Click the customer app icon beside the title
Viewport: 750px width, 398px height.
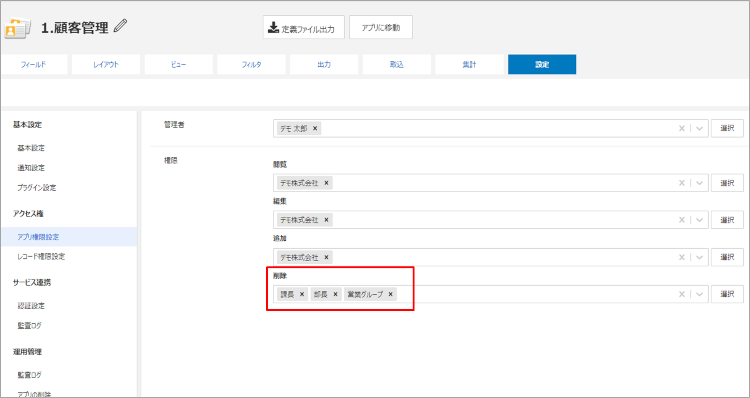17,28
